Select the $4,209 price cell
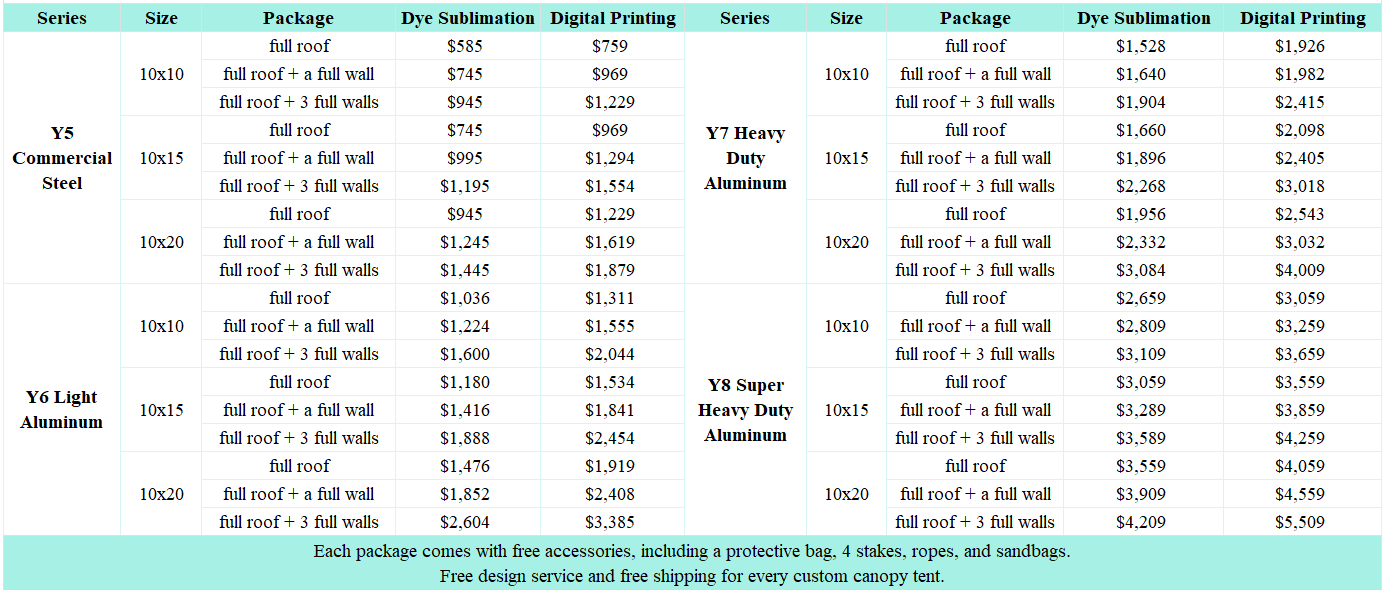 [x=1141, y=522]
